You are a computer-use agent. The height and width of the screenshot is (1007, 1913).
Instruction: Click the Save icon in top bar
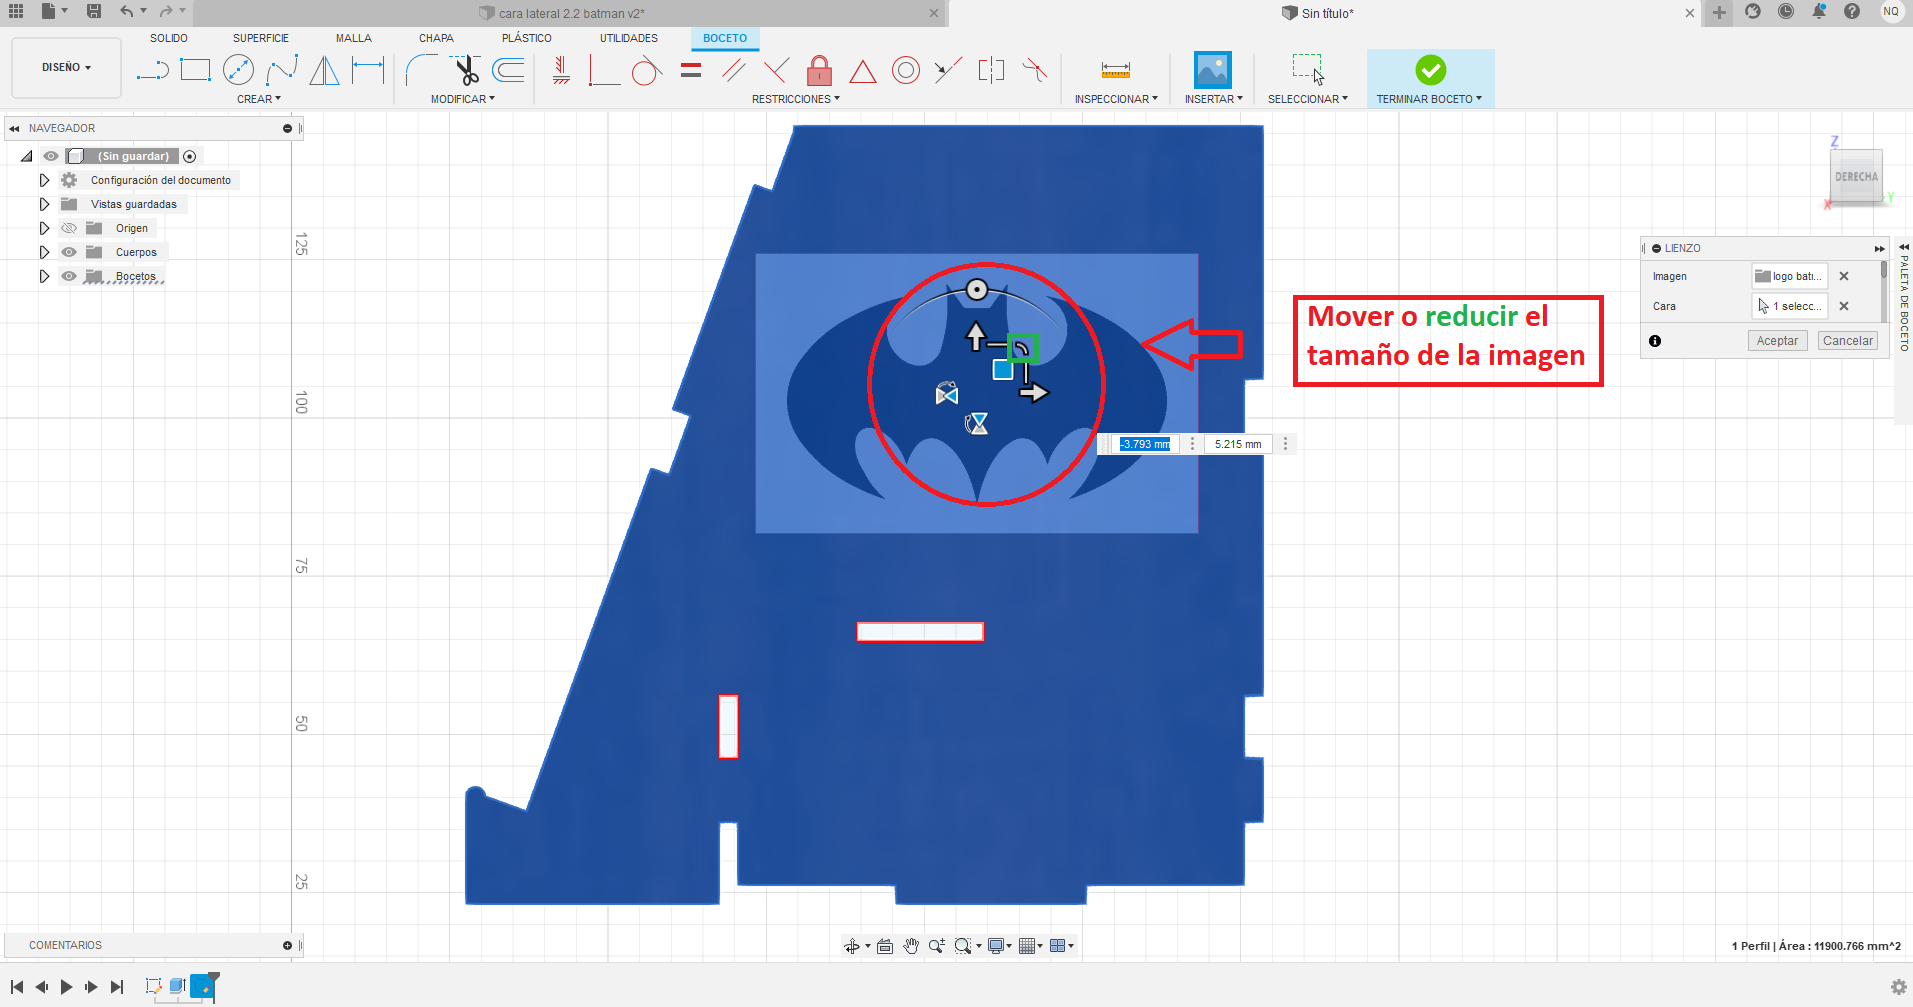[x=94, y=11]
